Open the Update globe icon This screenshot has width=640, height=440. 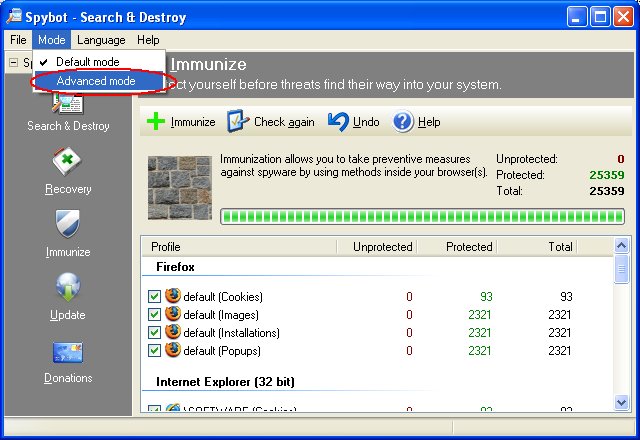[68, 287]
